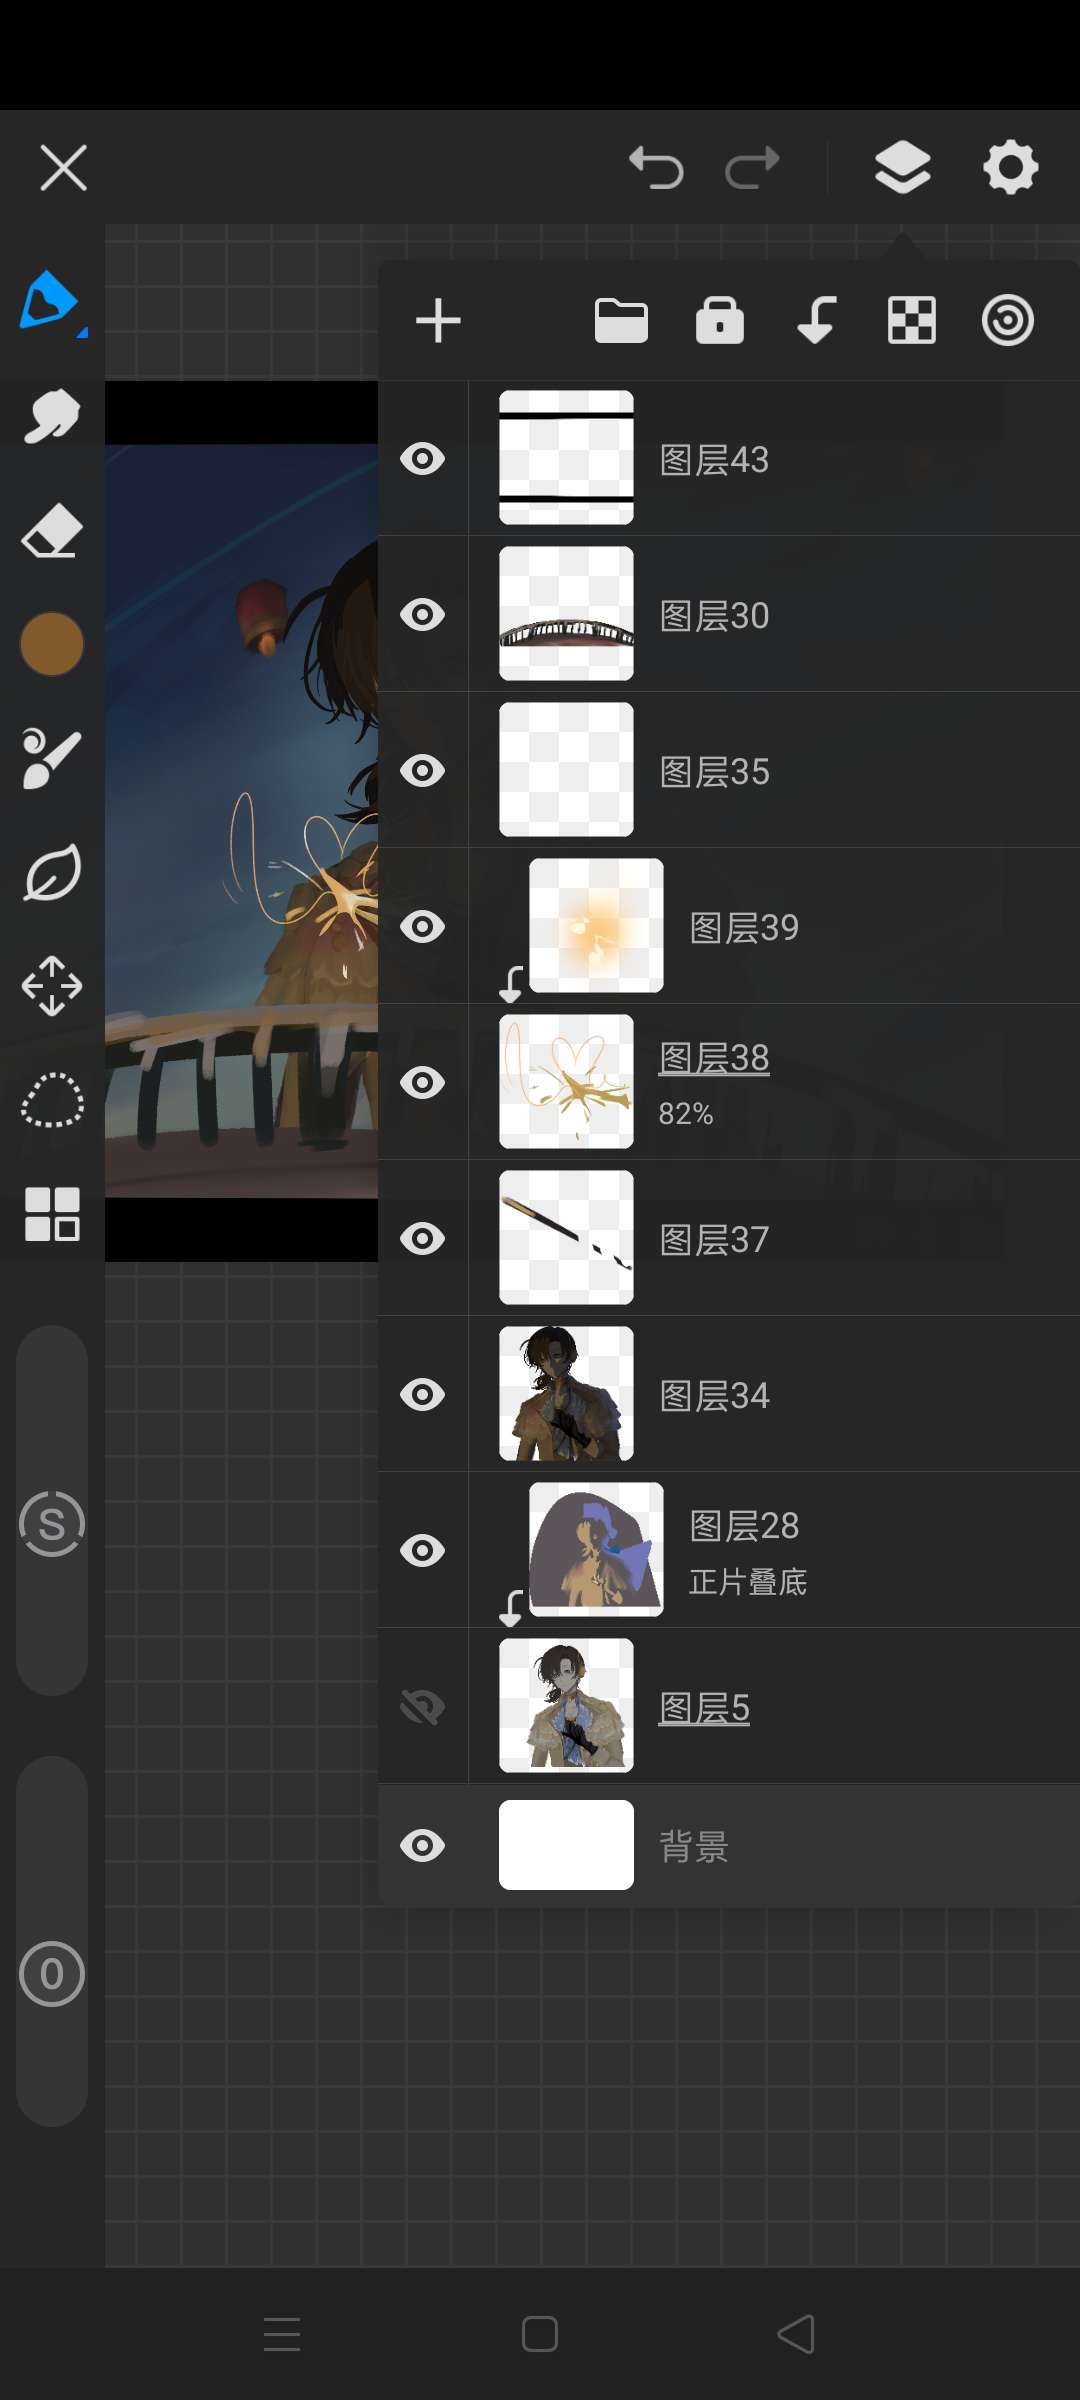
Task: Collapse the layers panel via layers icon
Action: coord(903,167)
